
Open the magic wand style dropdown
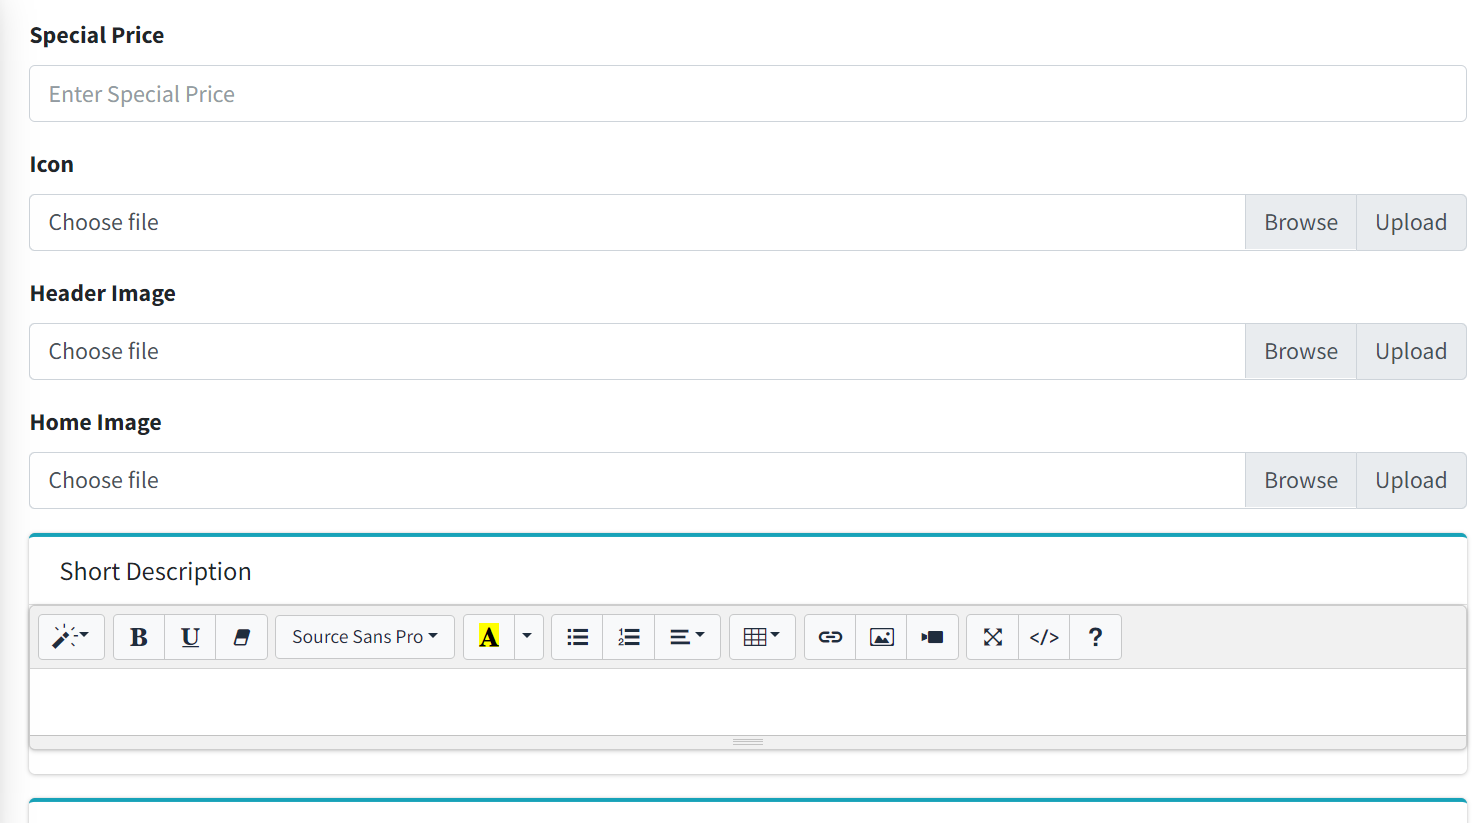click(x=71, y=637)
